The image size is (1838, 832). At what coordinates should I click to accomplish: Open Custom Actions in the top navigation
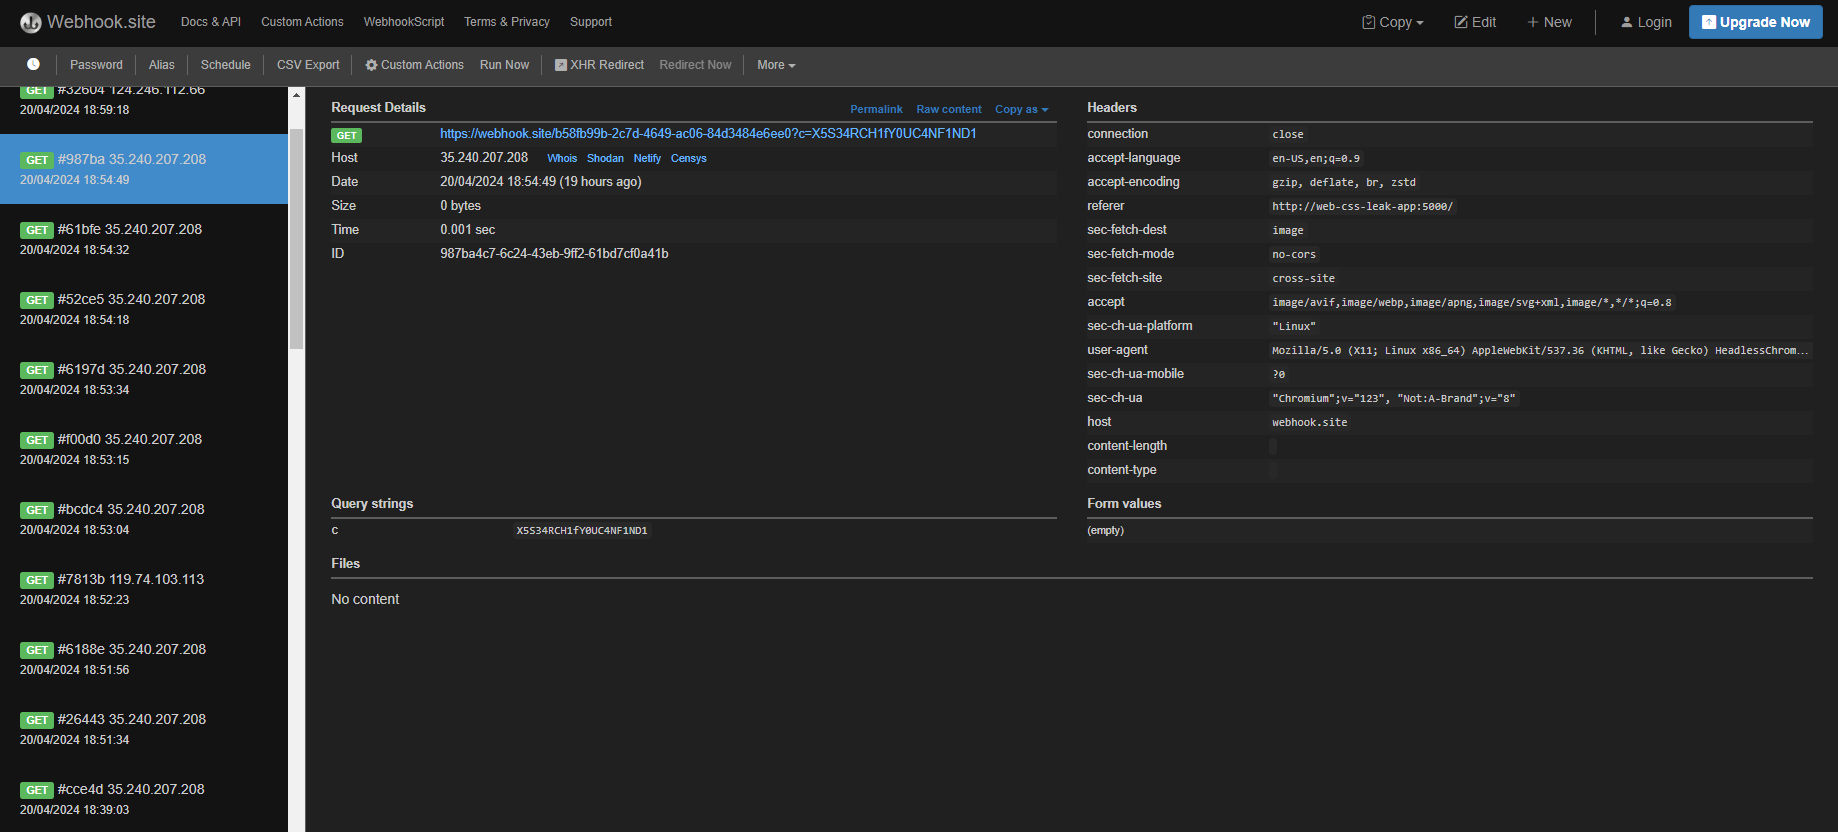[x=302, y=22]
